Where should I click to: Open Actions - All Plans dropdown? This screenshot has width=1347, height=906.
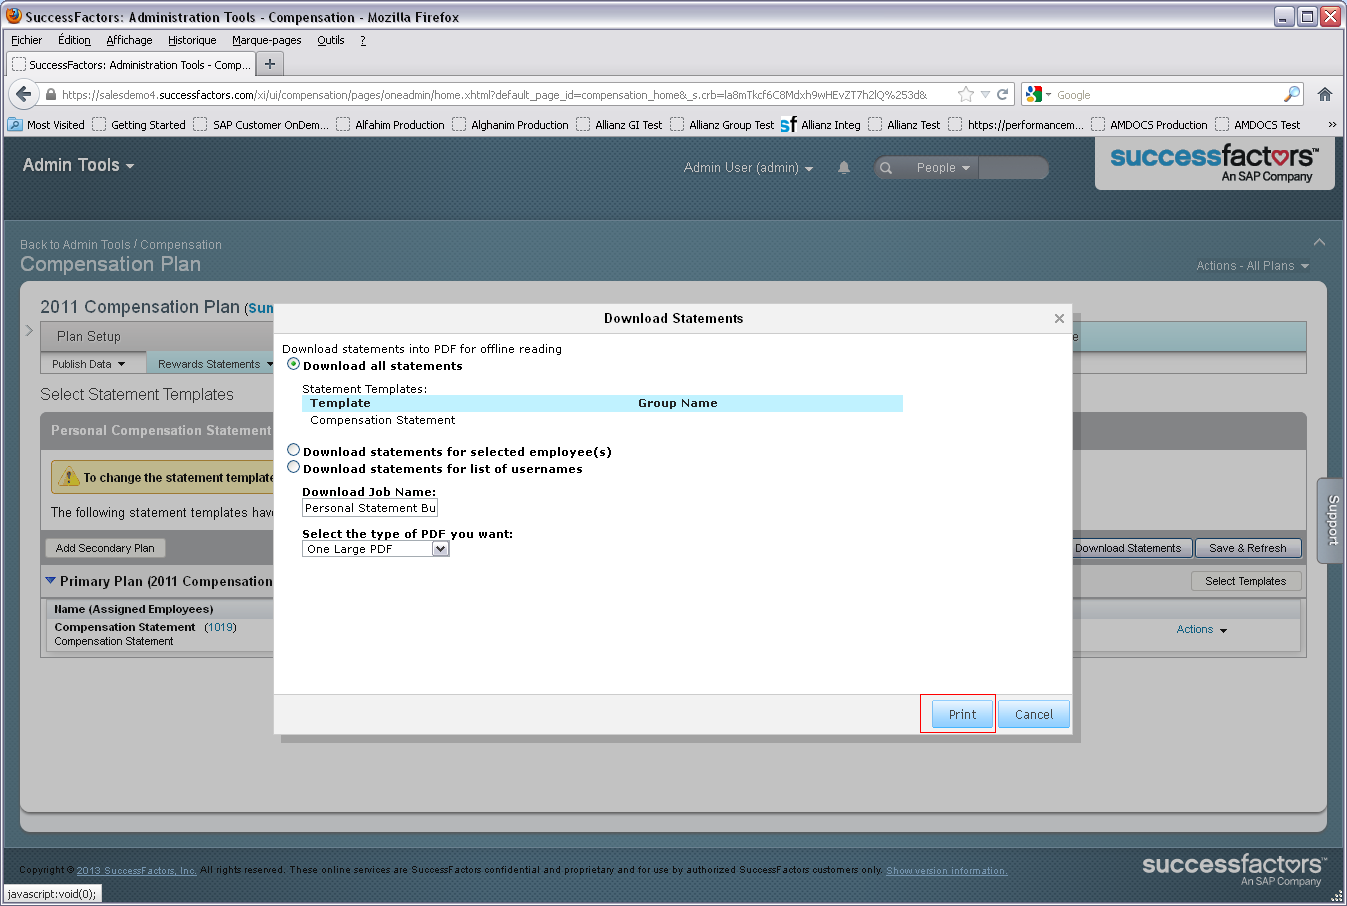pos(1253,266)
